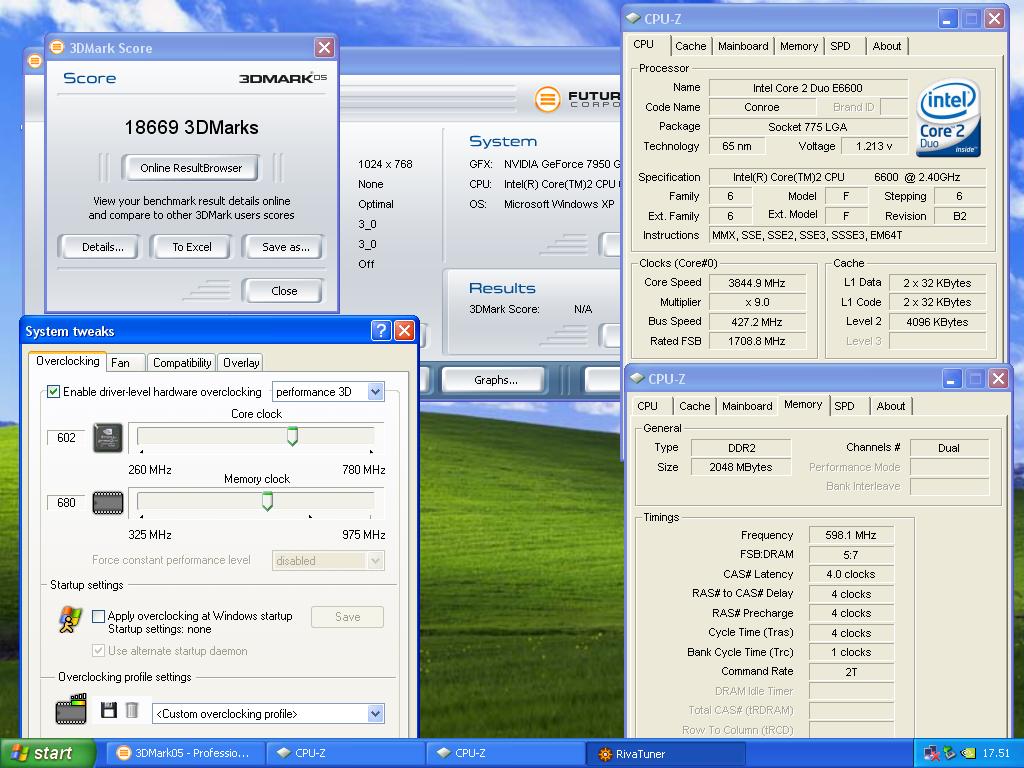Screen dimensions: 1024x768
Task: Click the save profile floppy icon
Action: pos(108,710)
